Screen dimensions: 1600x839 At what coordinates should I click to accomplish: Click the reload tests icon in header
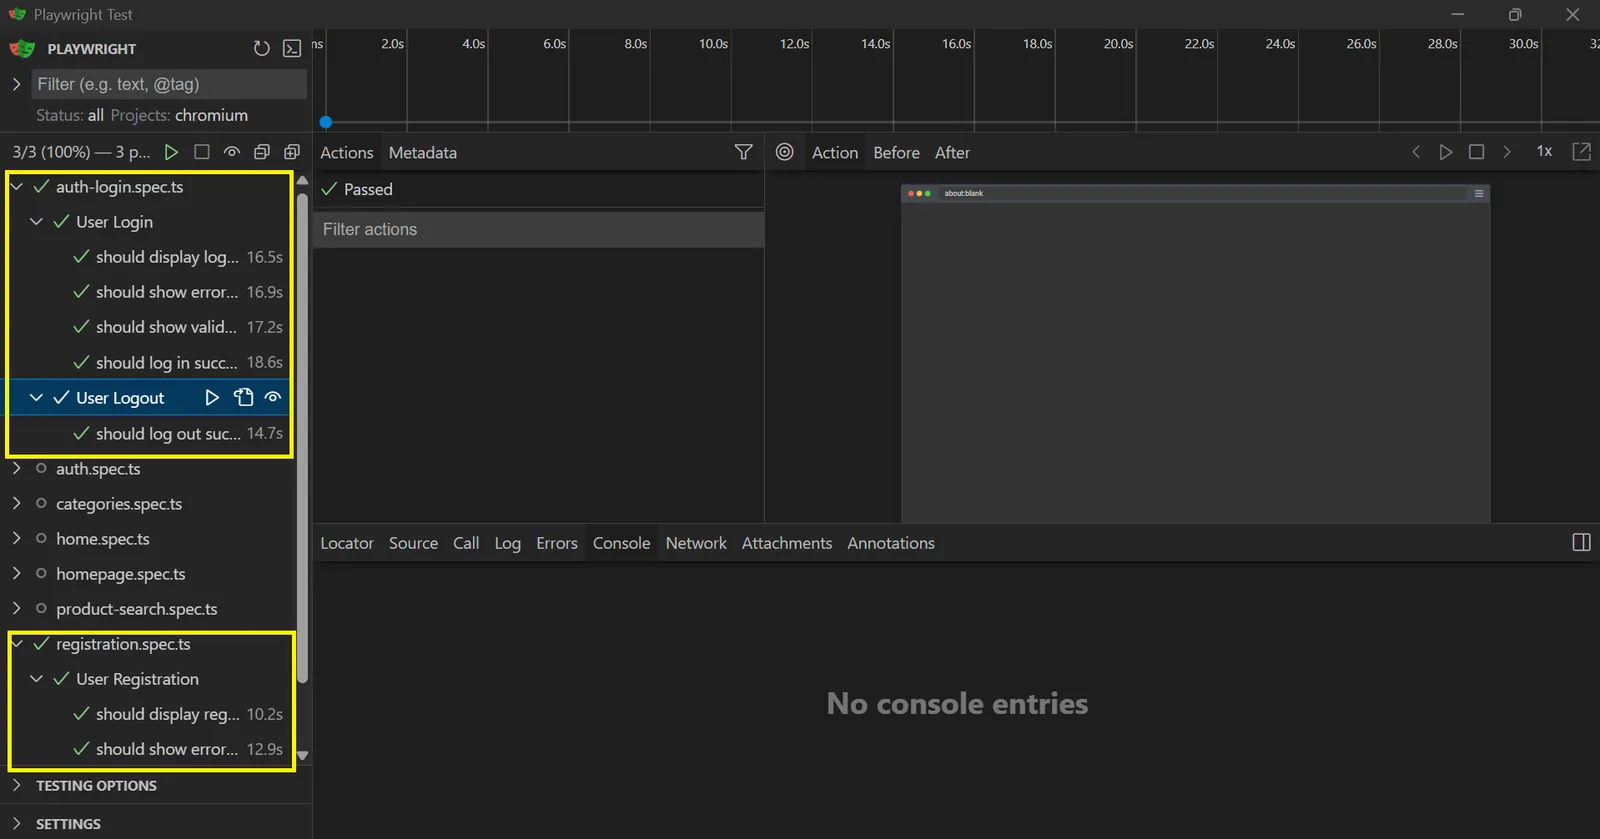coord(261,48)
